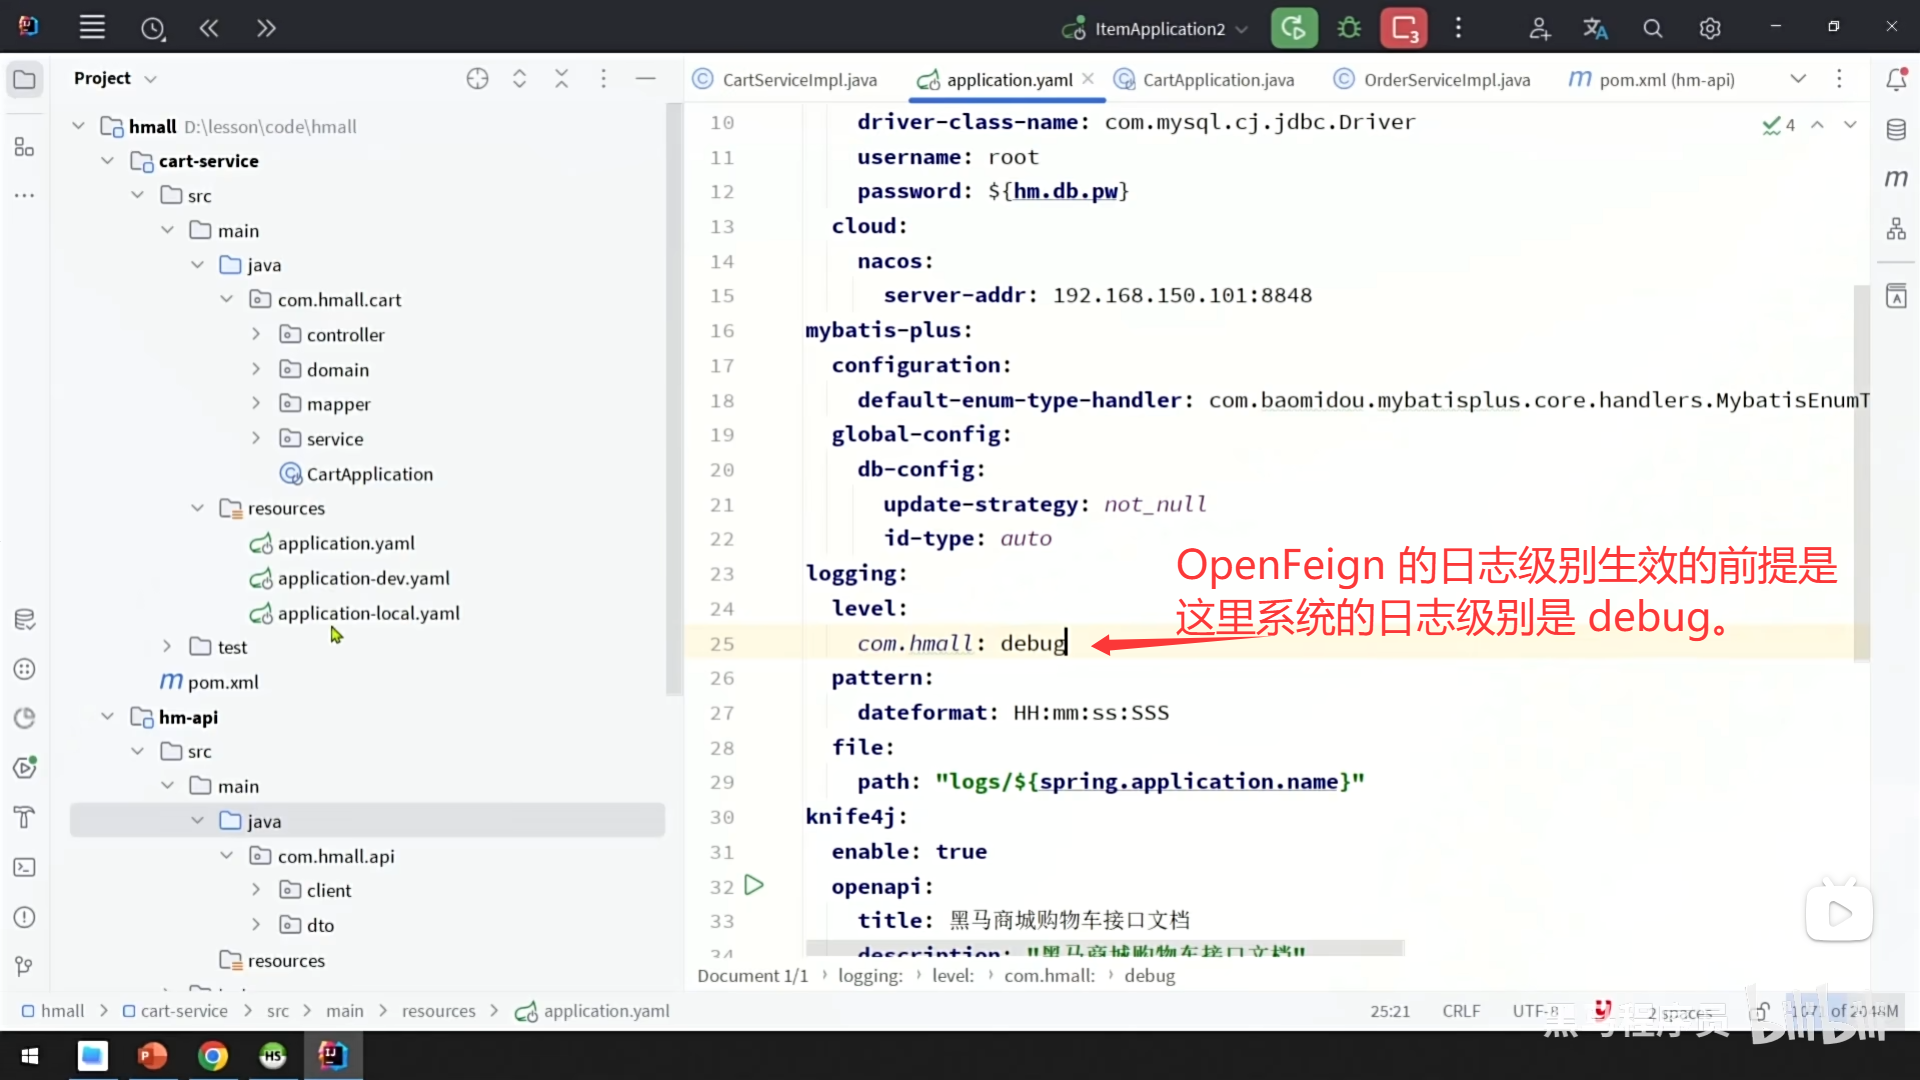
Task: Open Search Everywhere magnifier icon
Action: tap(1652, 28)
